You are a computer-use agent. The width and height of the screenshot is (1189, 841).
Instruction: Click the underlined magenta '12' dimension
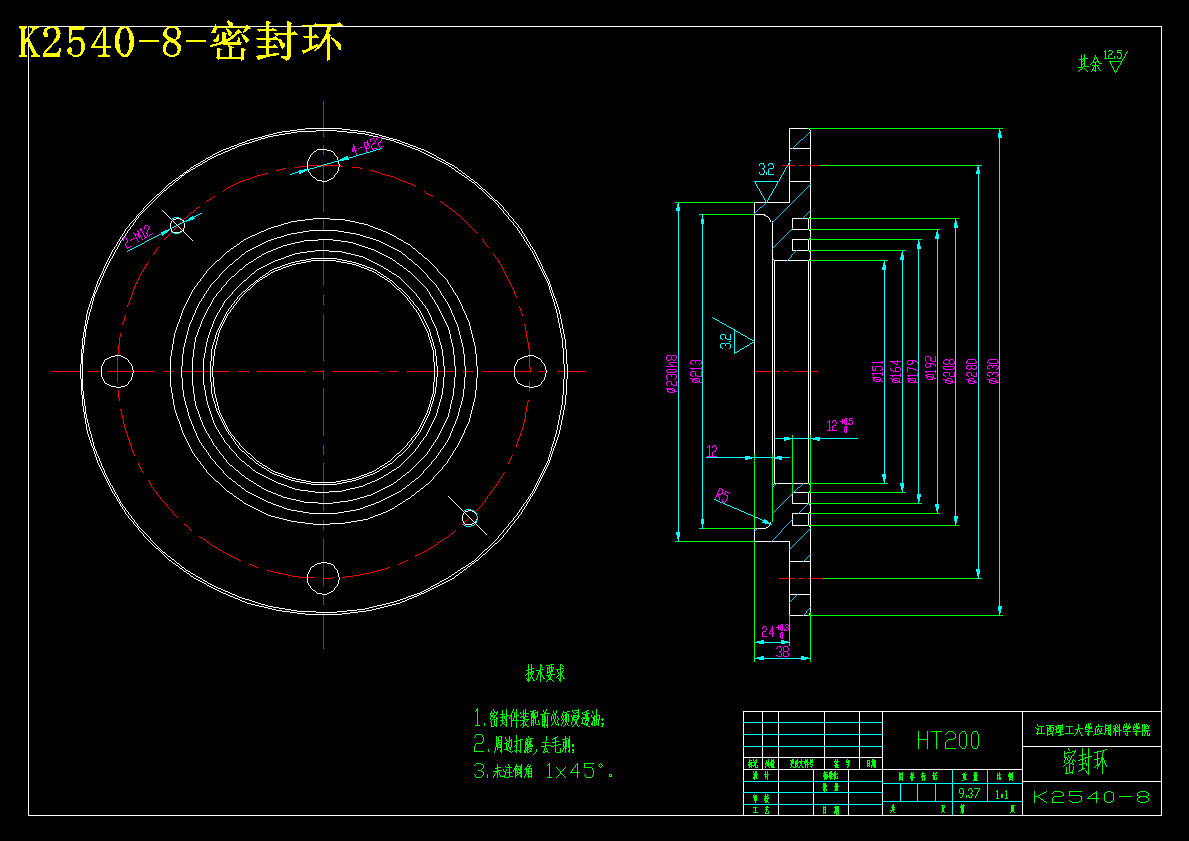tap(712, 451)
